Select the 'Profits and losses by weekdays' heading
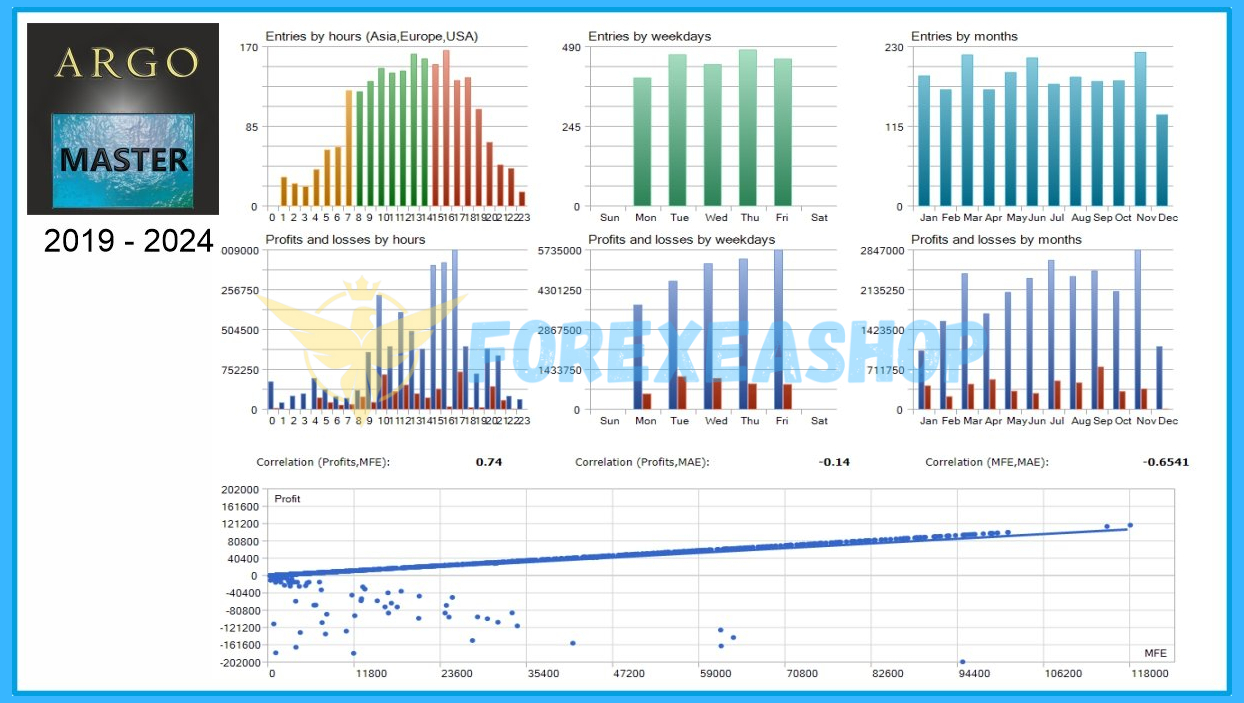The height and width of the screenshot is (703, 1244). pos(681,240)
